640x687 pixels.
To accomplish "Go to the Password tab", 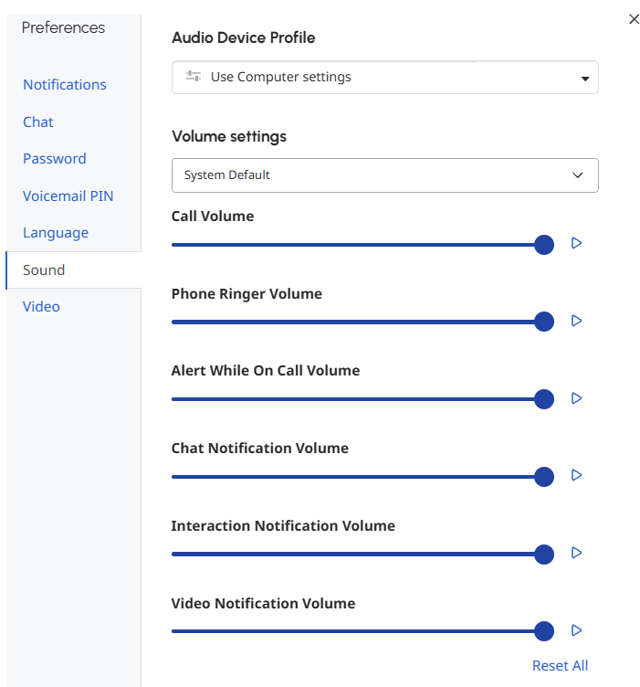I will 54,159.
